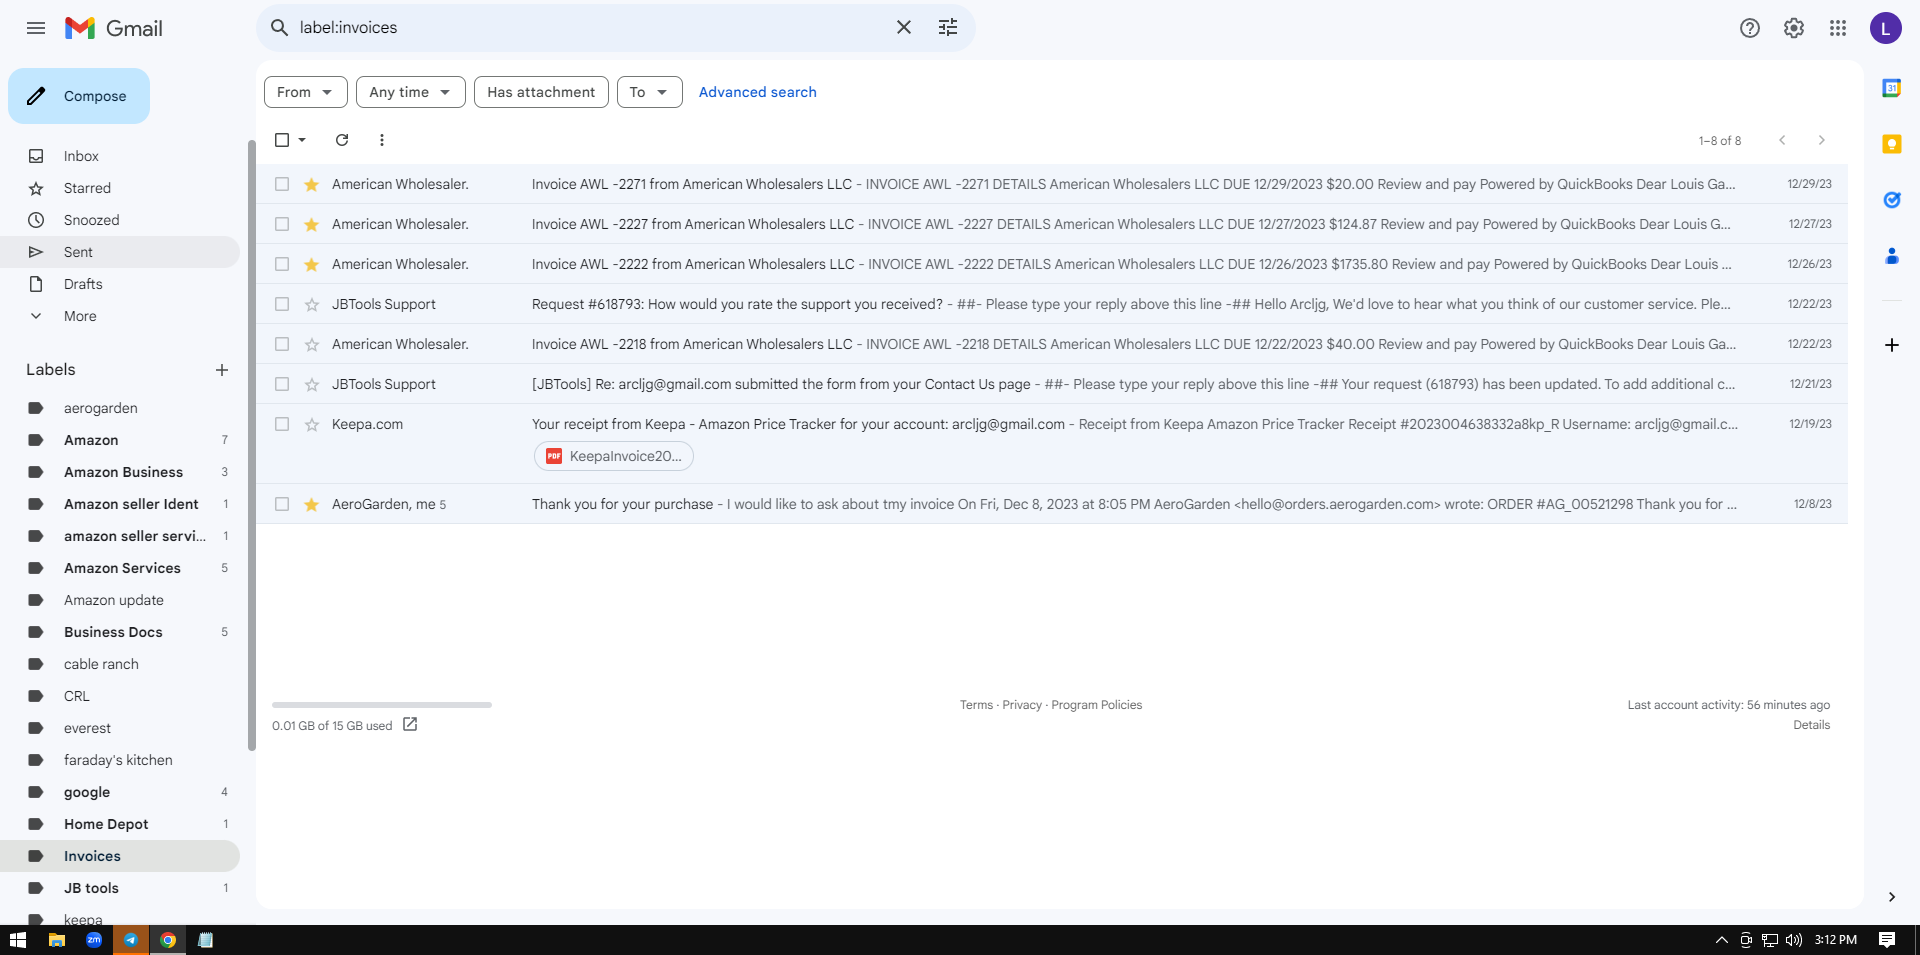1920x955 pixels.
Task: Open the Home Depot label
Action: [106, 824]
